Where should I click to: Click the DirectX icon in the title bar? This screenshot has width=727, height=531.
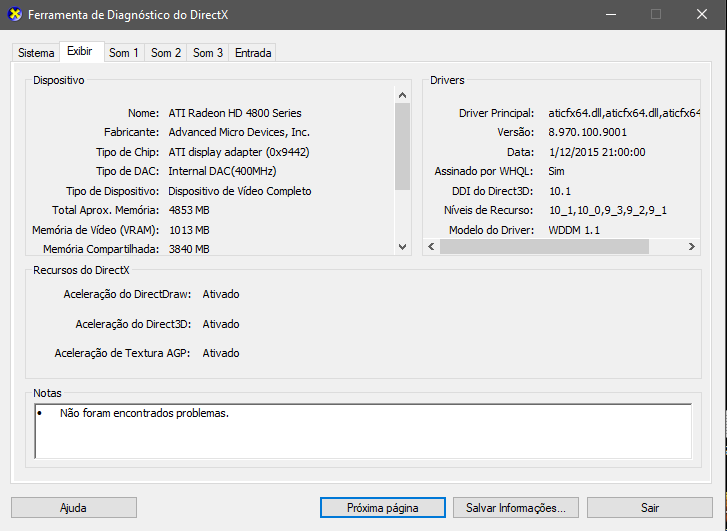(x=13, y=15)
